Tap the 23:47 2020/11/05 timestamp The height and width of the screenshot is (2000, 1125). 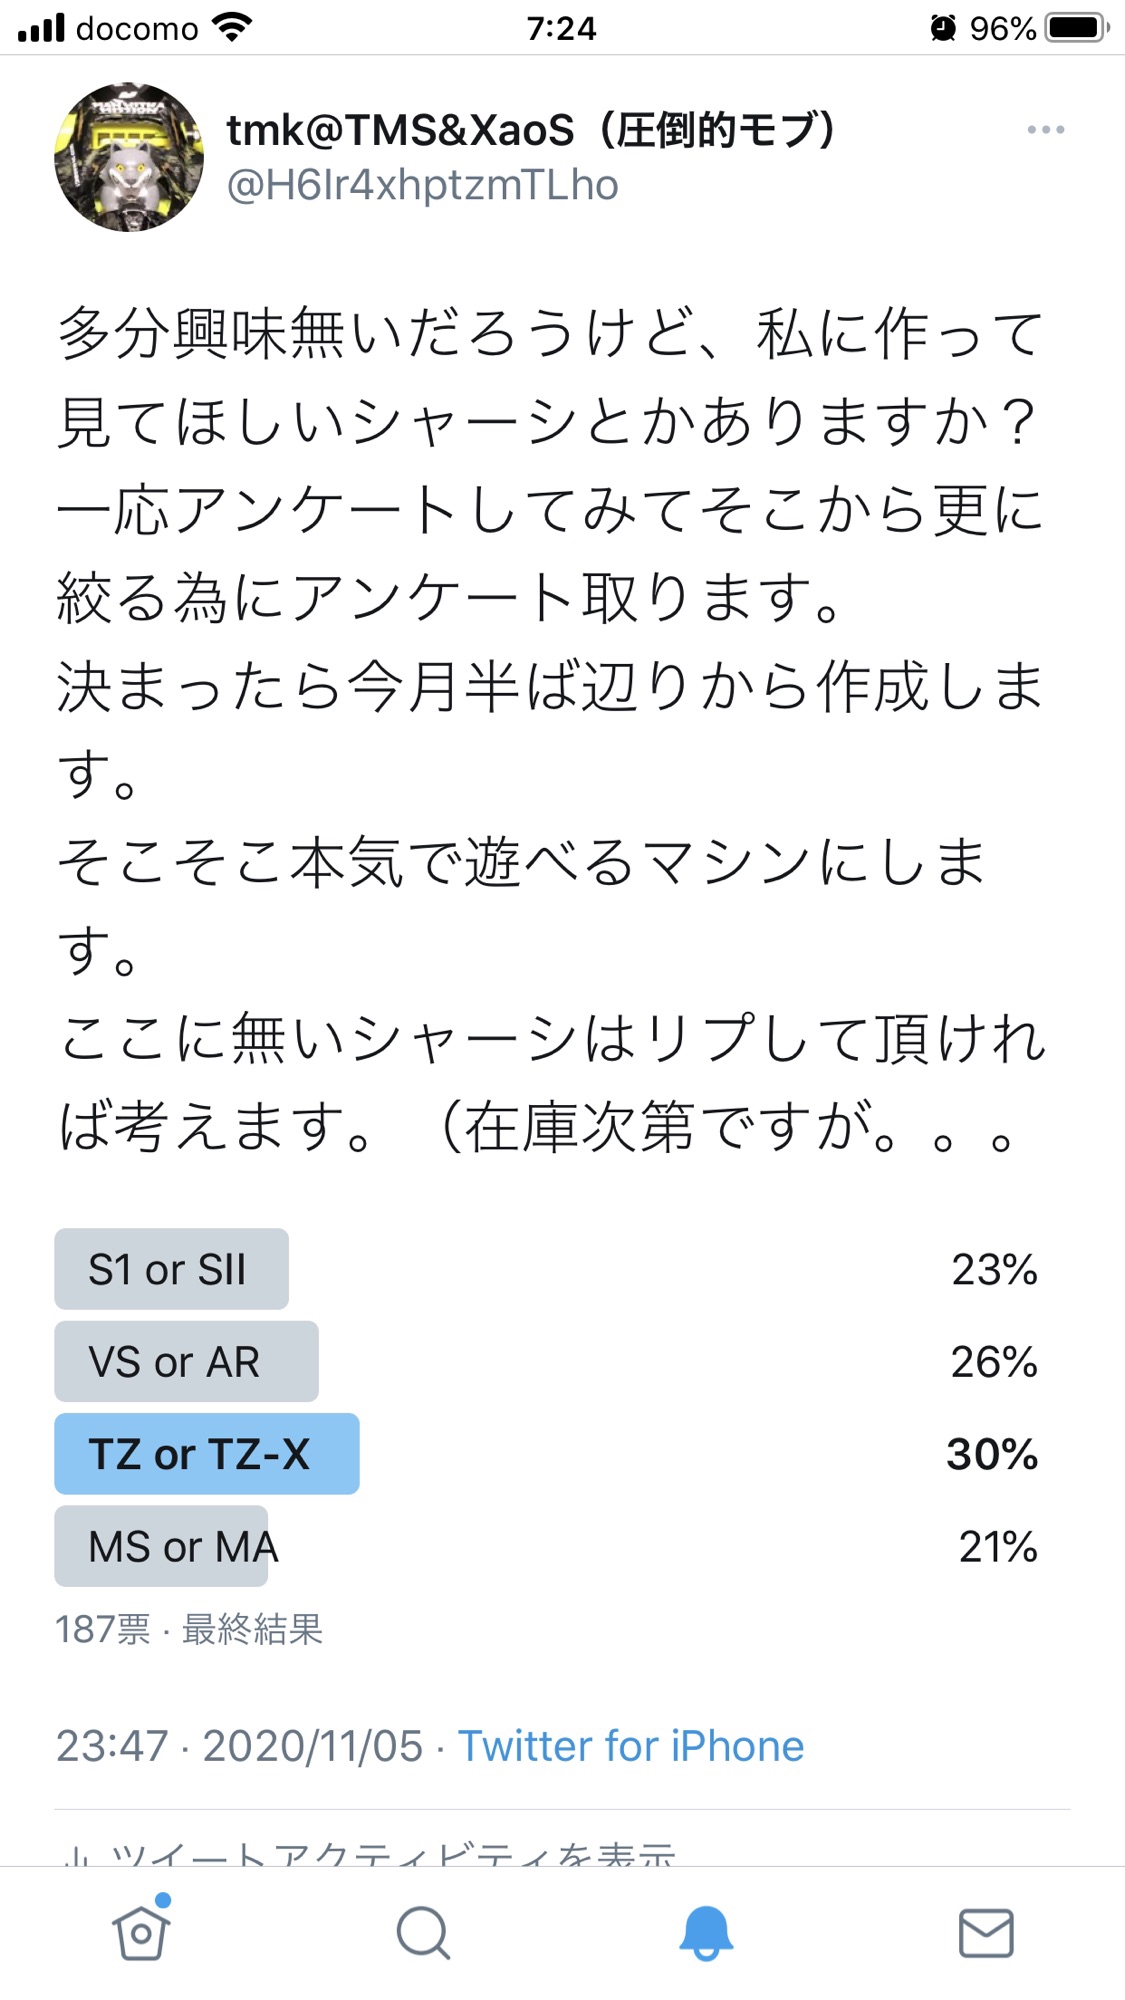click(240, 1746)
